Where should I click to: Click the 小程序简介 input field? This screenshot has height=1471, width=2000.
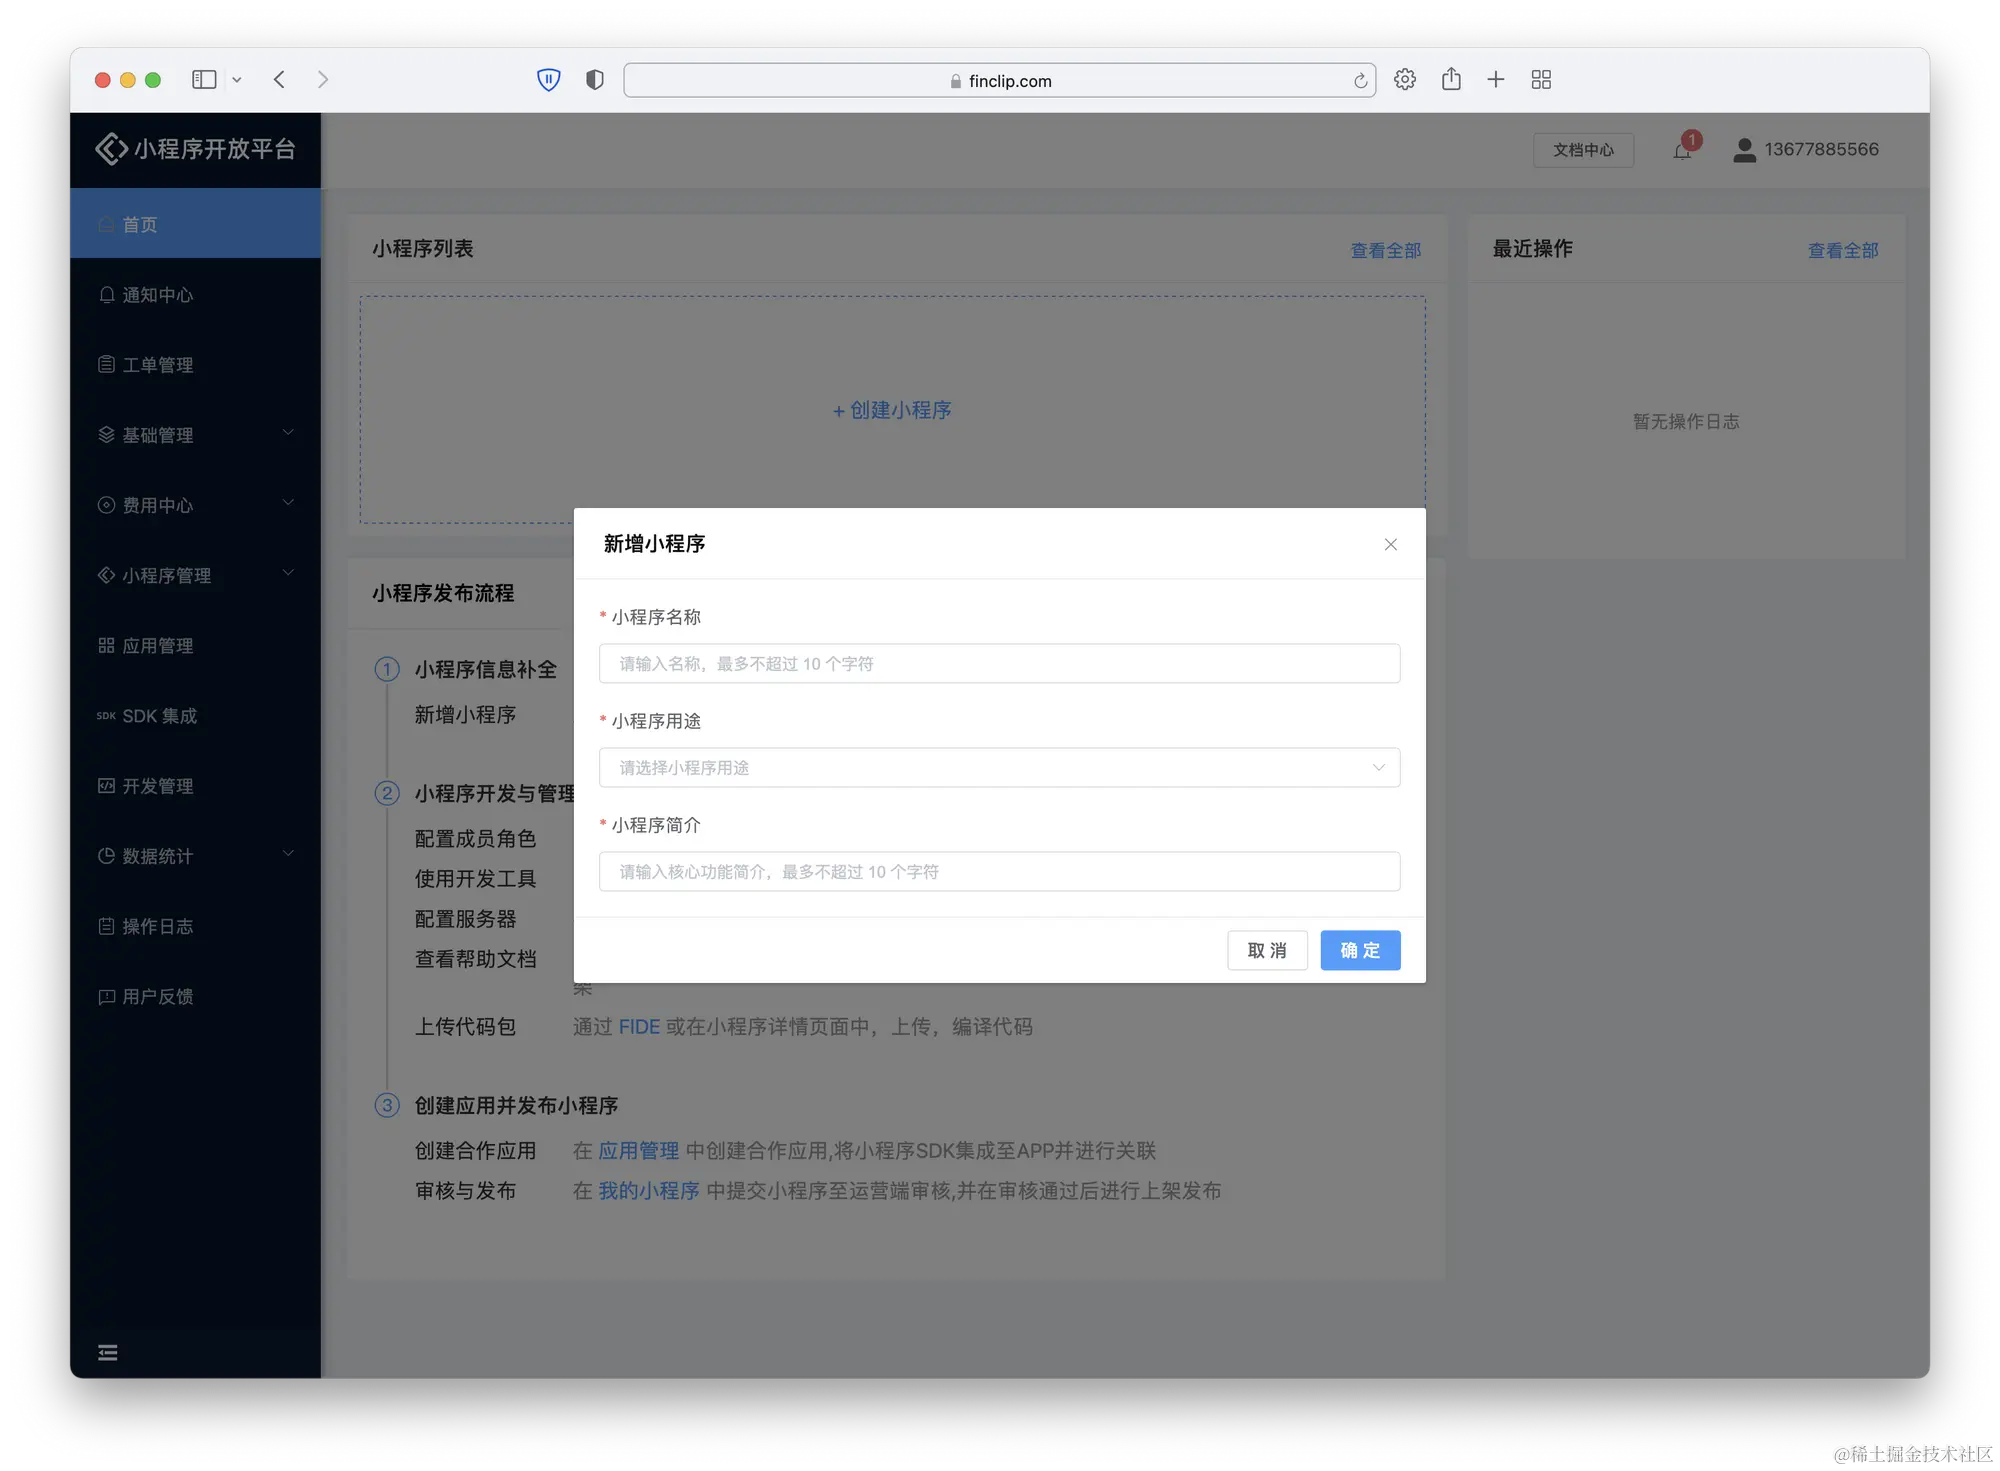tap(999, 871)
